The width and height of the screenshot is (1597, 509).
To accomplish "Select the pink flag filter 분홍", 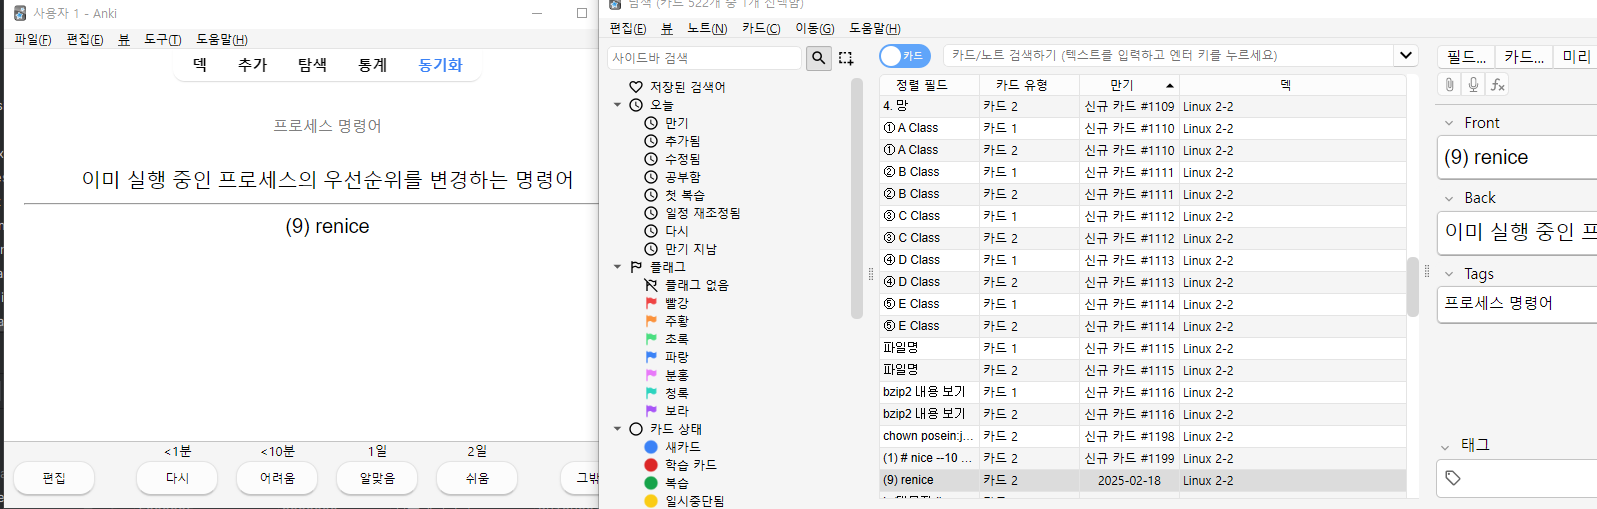I will coord(667,375).
